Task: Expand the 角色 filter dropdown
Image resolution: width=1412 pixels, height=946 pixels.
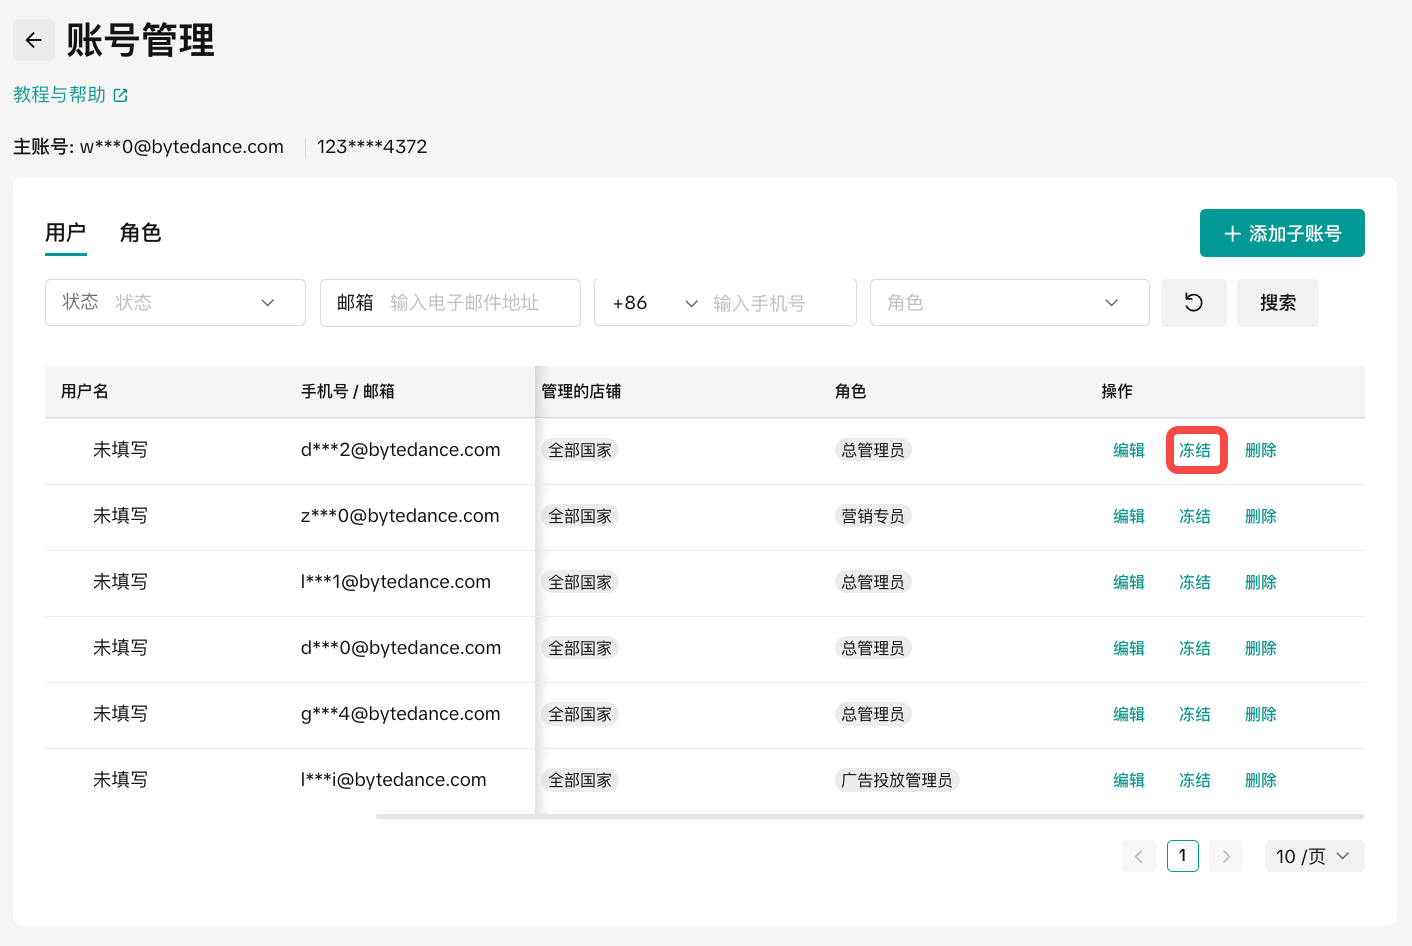Action: coord(1009,302)
